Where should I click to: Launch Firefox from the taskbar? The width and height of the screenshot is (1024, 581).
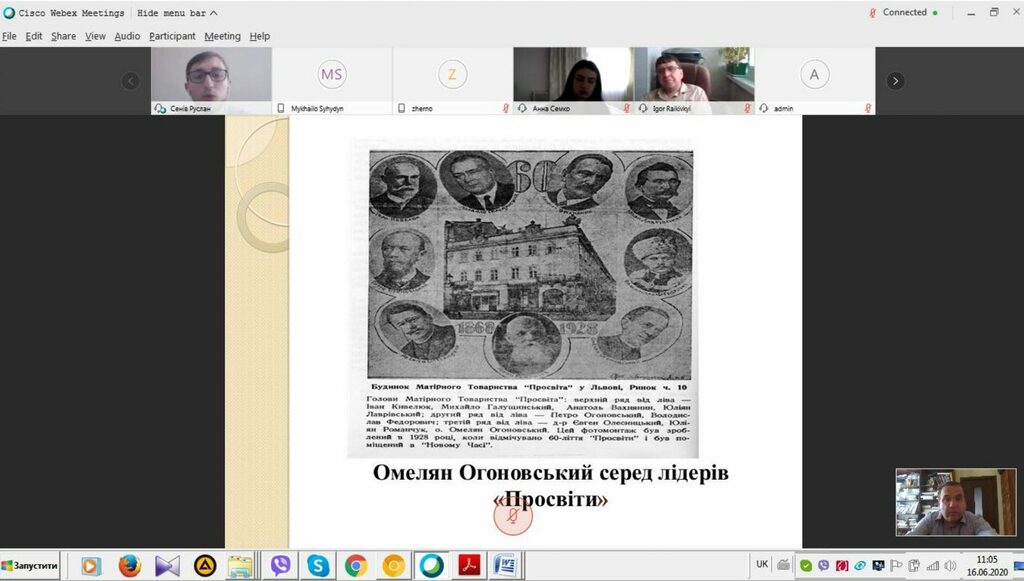(x=128, y=565)
